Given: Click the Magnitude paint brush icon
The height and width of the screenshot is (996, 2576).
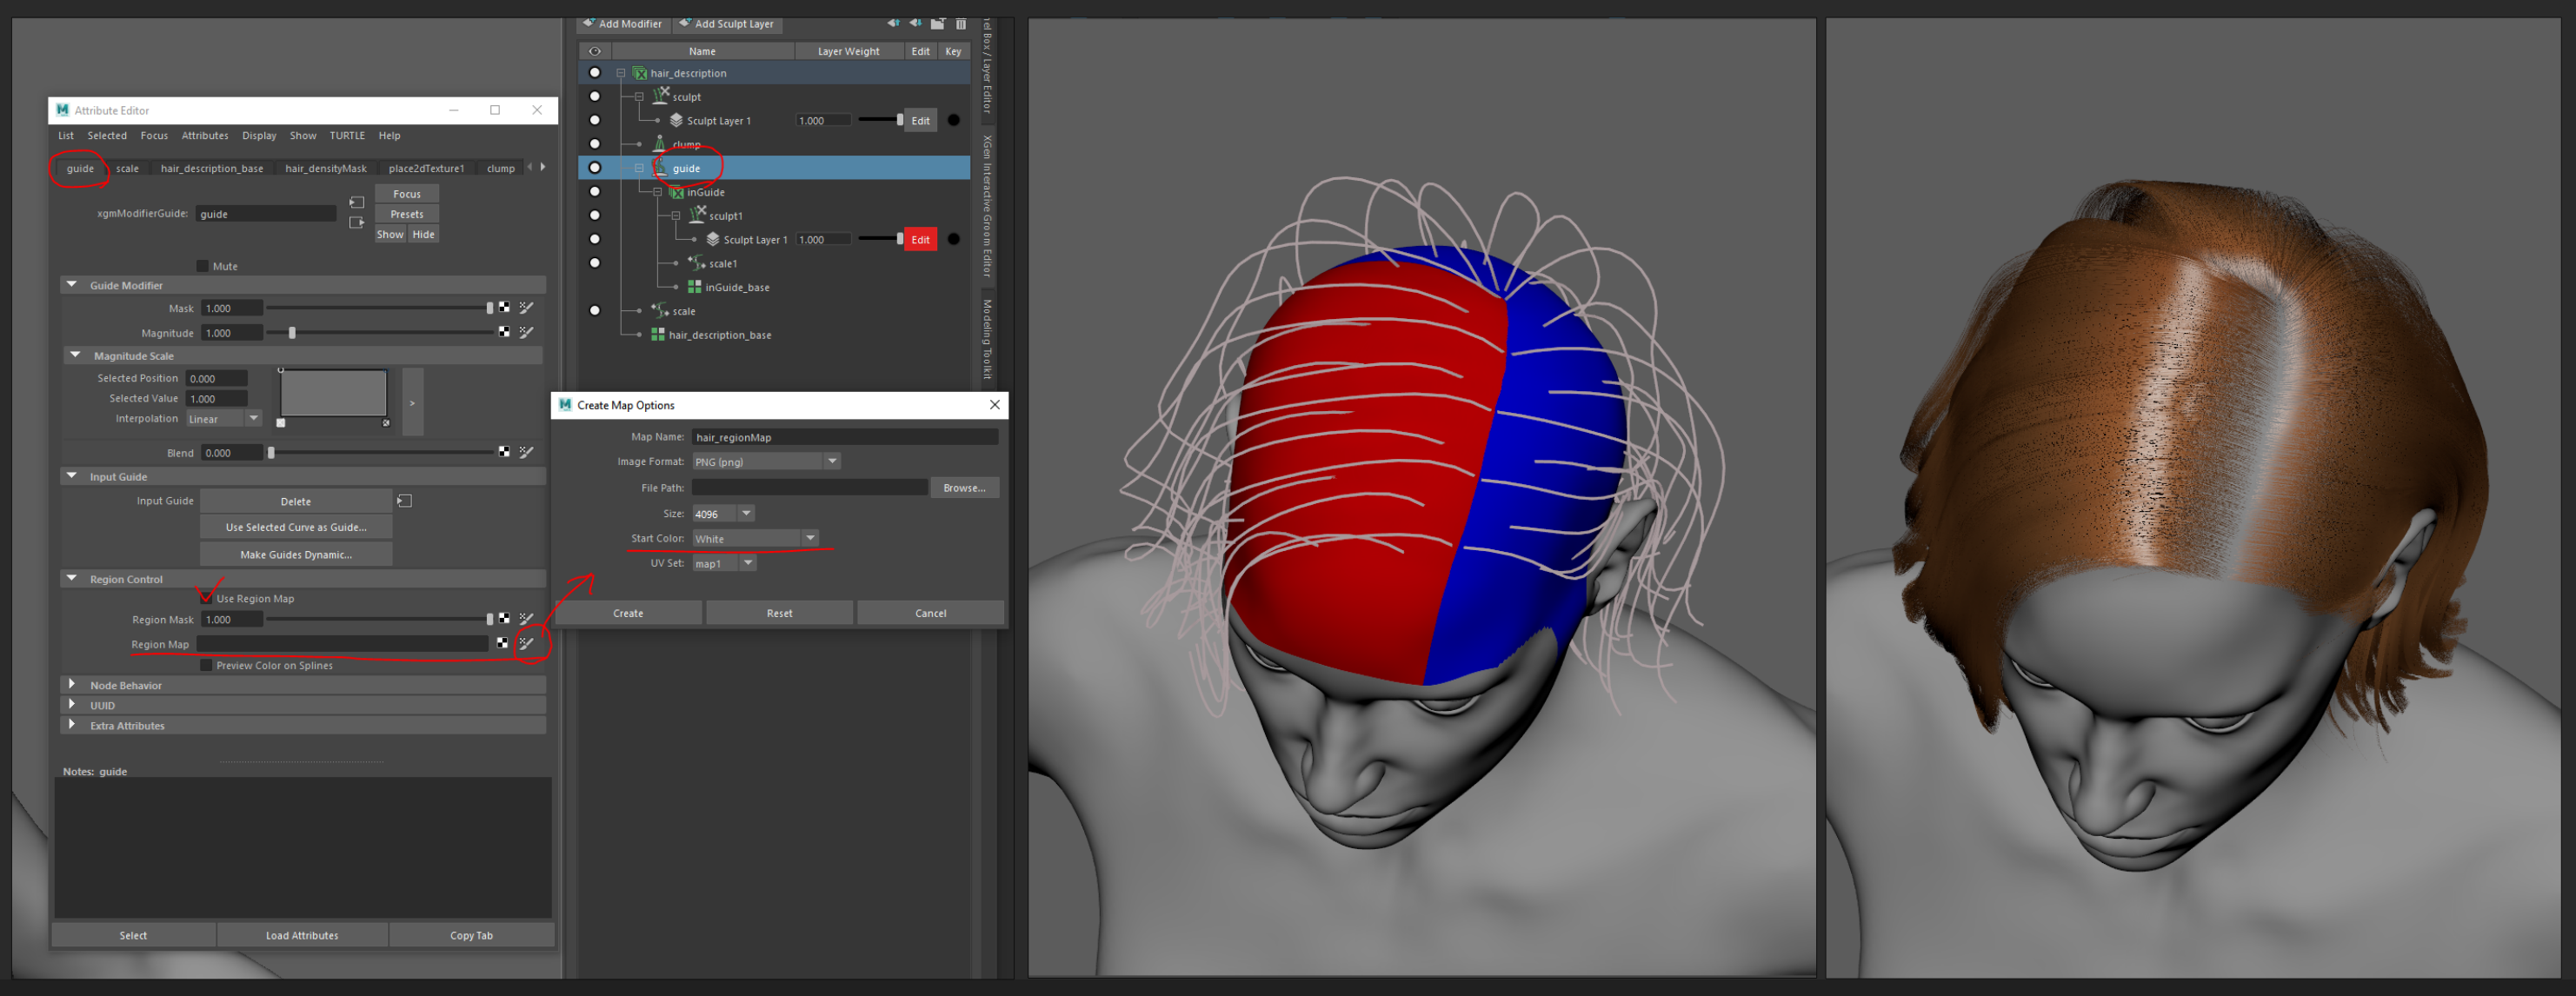Looking at the screenshot, I should pos(526,332).
